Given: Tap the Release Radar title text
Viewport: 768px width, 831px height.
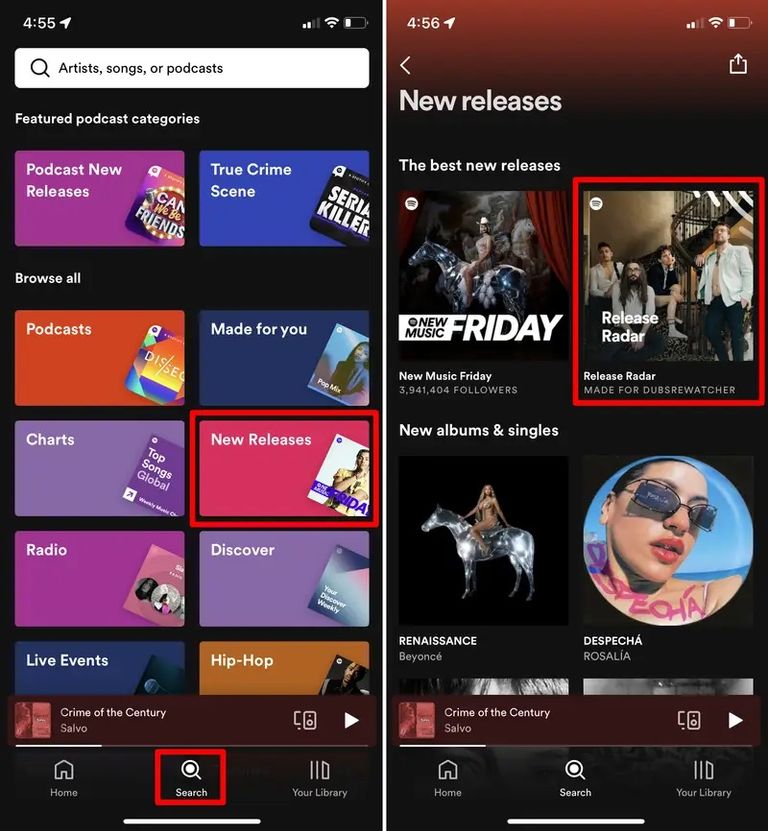Looking at the screenshot, I should pyautogui.click(x=620, y=376).
